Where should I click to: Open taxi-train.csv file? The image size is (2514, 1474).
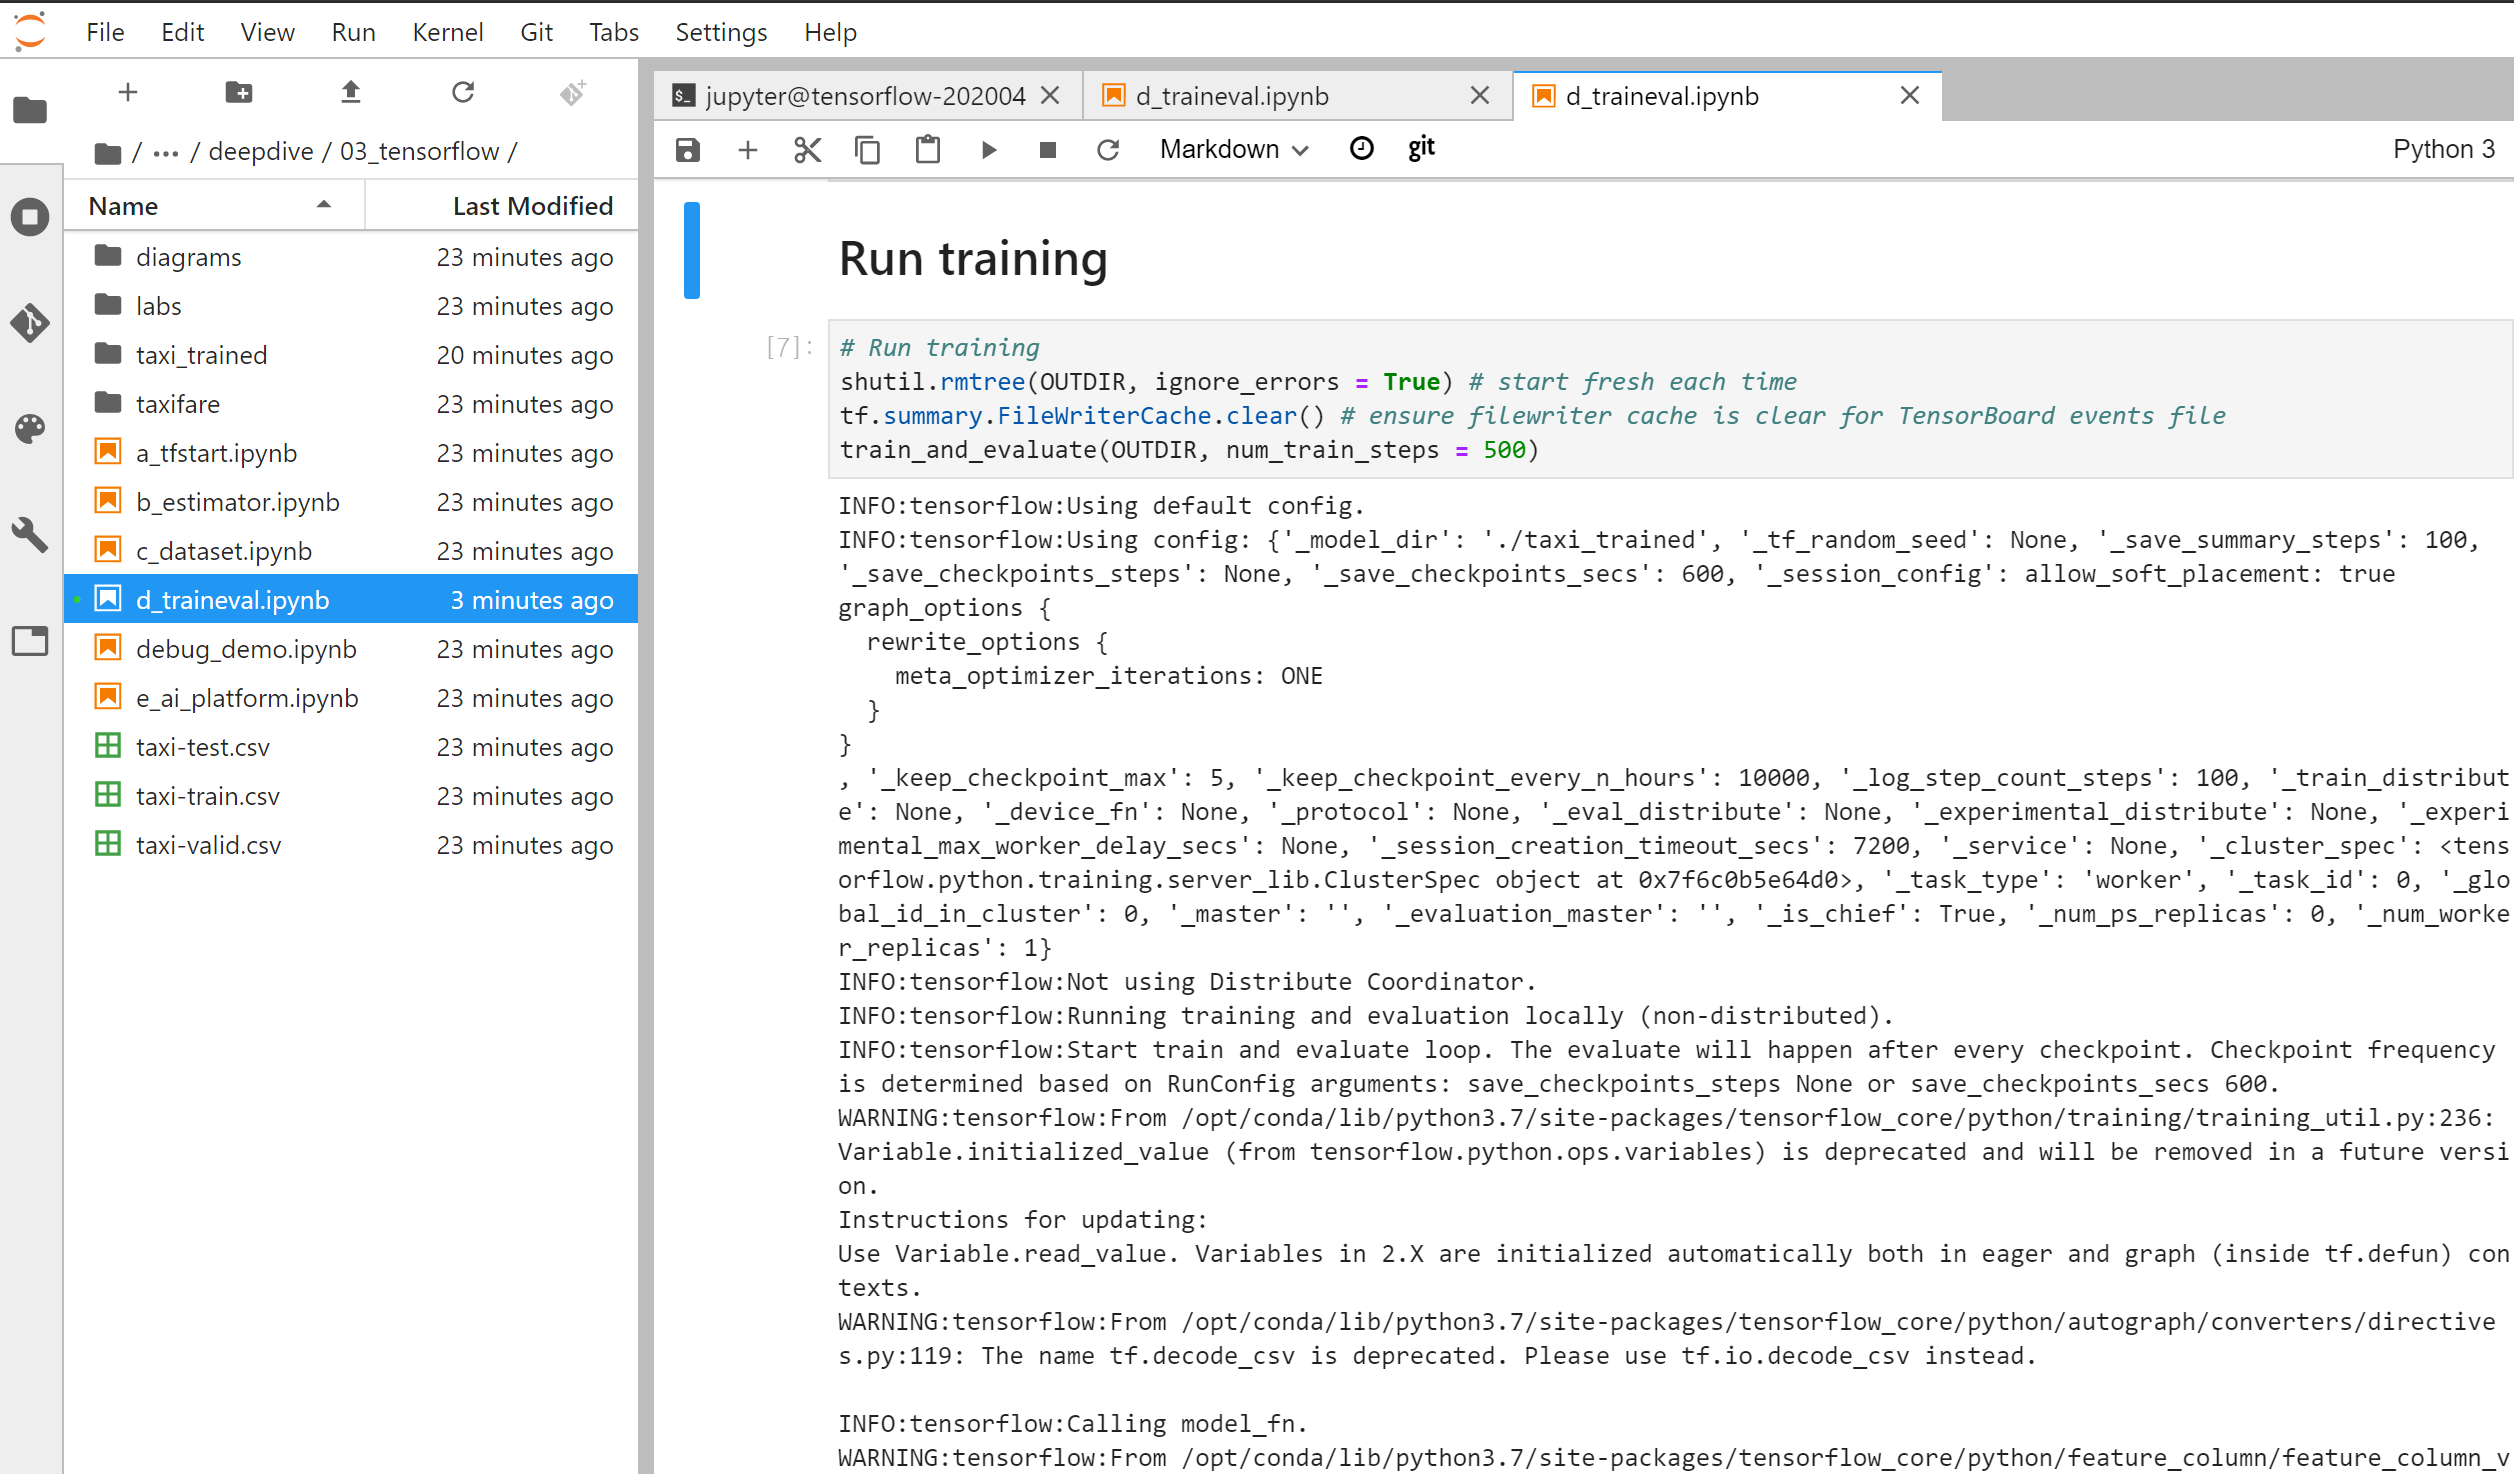coord(207,796)
